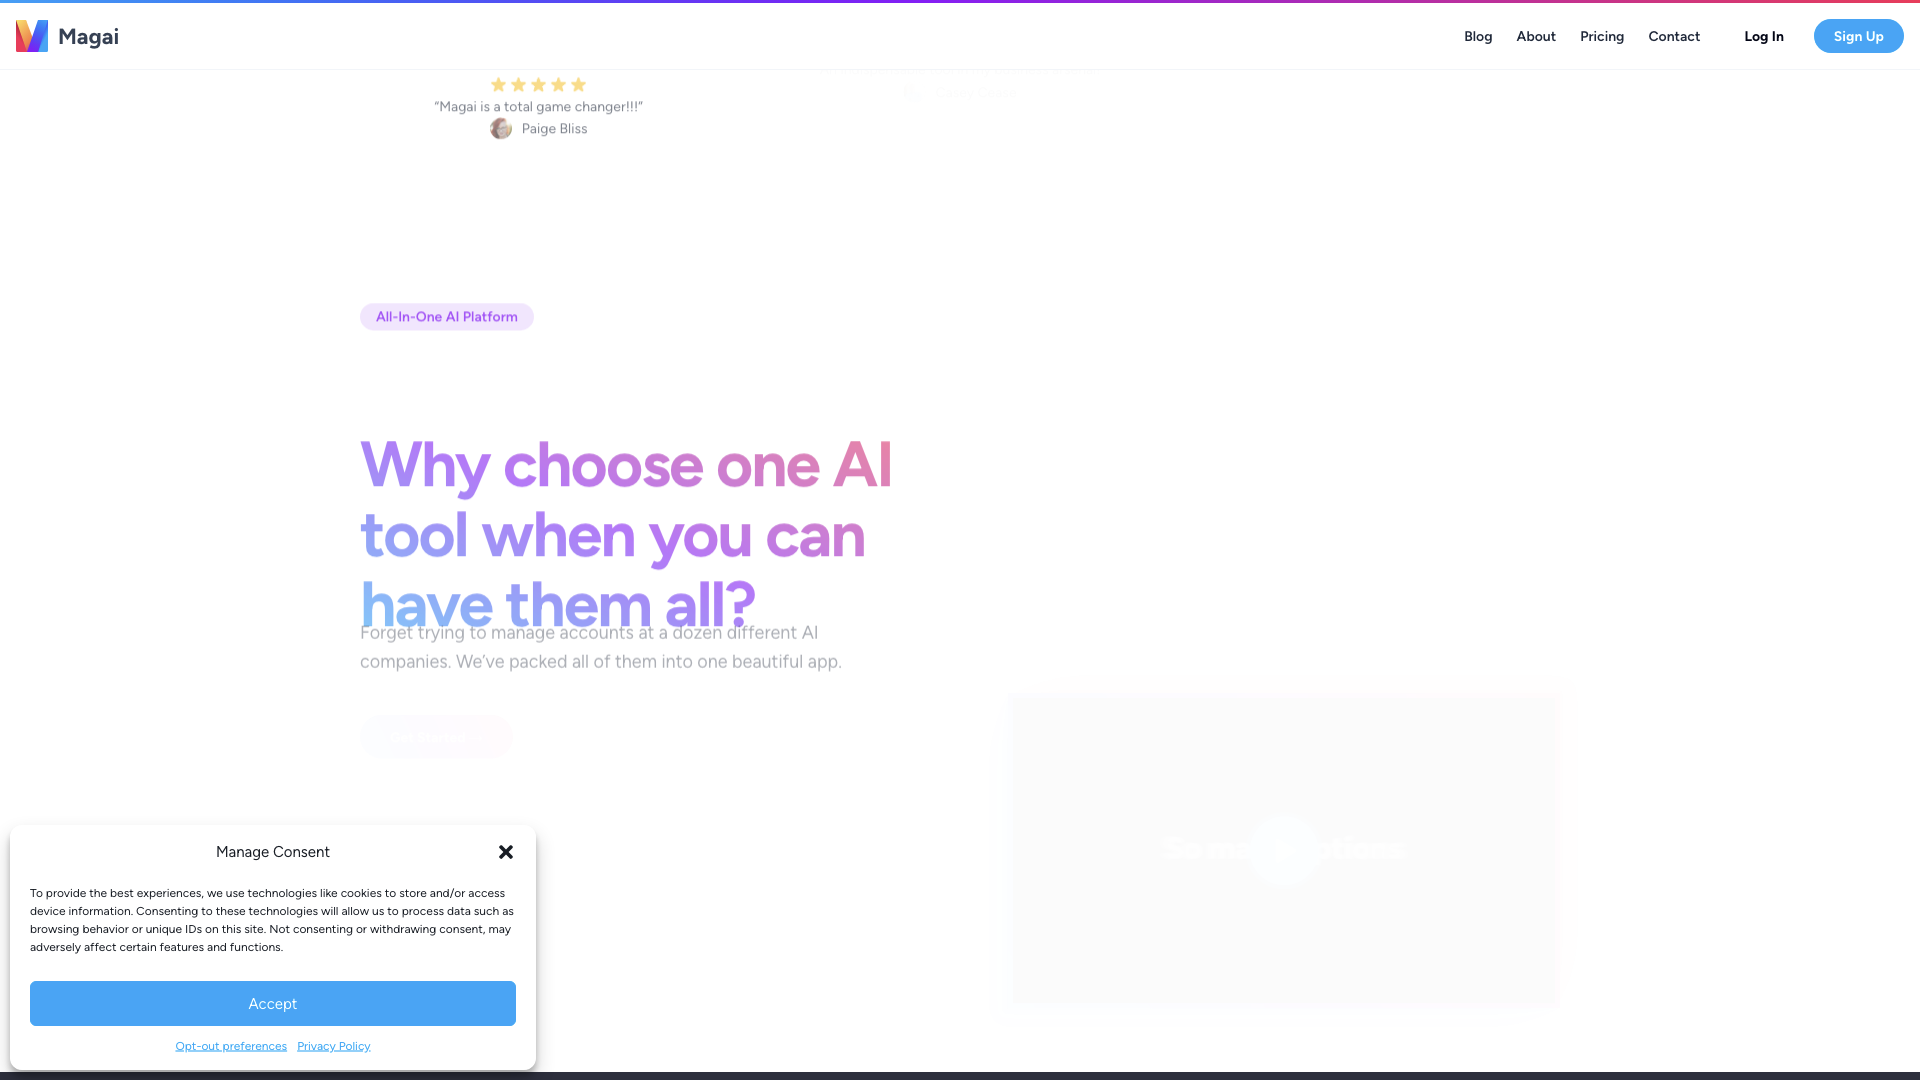This screenshot has height=1080, width=1920.
Task: Click the Accept button in consent dialog
Action: 273,1002
